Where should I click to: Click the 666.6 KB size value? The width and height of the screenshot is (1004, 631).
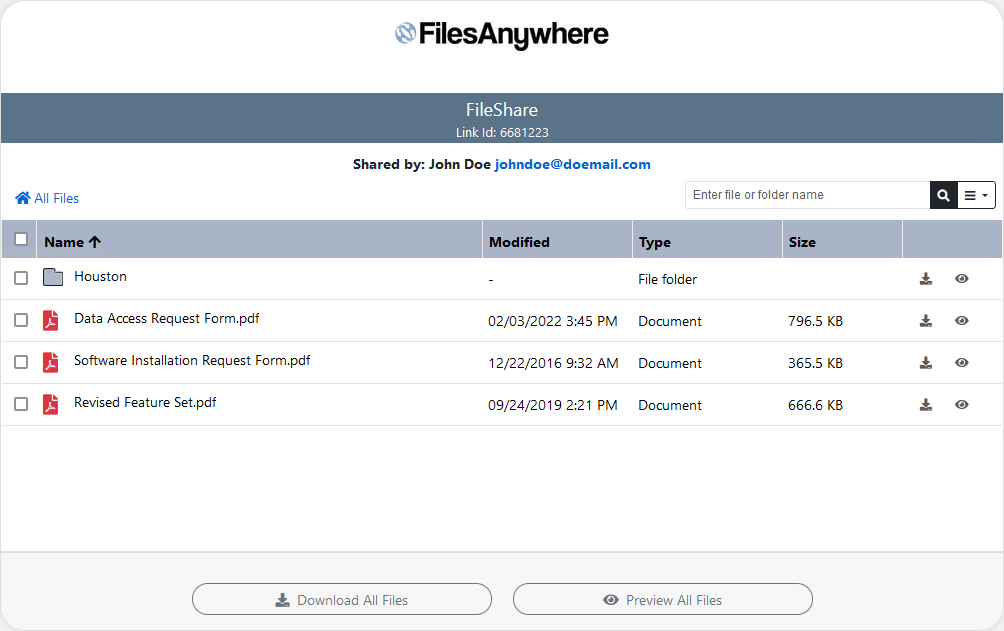tap(815, 405)
